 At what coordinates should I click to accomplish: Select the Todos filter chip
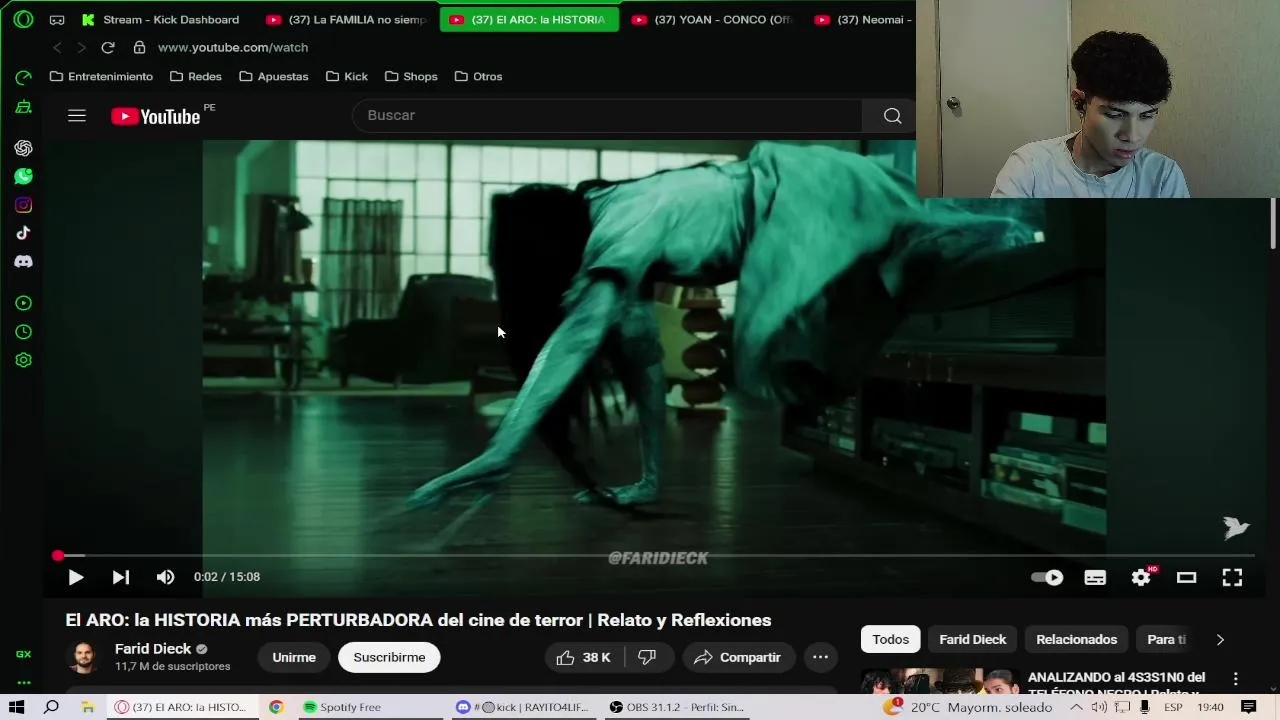[890, 640]
